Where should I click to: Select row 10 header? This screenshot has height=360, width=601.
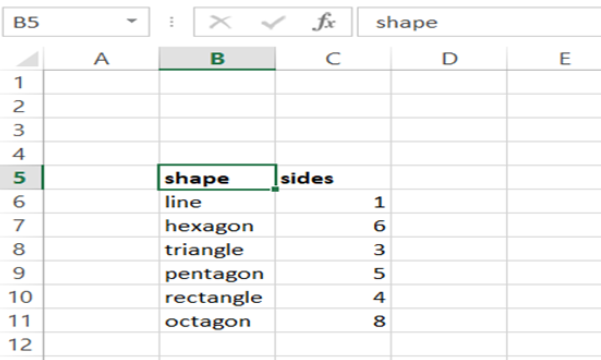[21, 296]
